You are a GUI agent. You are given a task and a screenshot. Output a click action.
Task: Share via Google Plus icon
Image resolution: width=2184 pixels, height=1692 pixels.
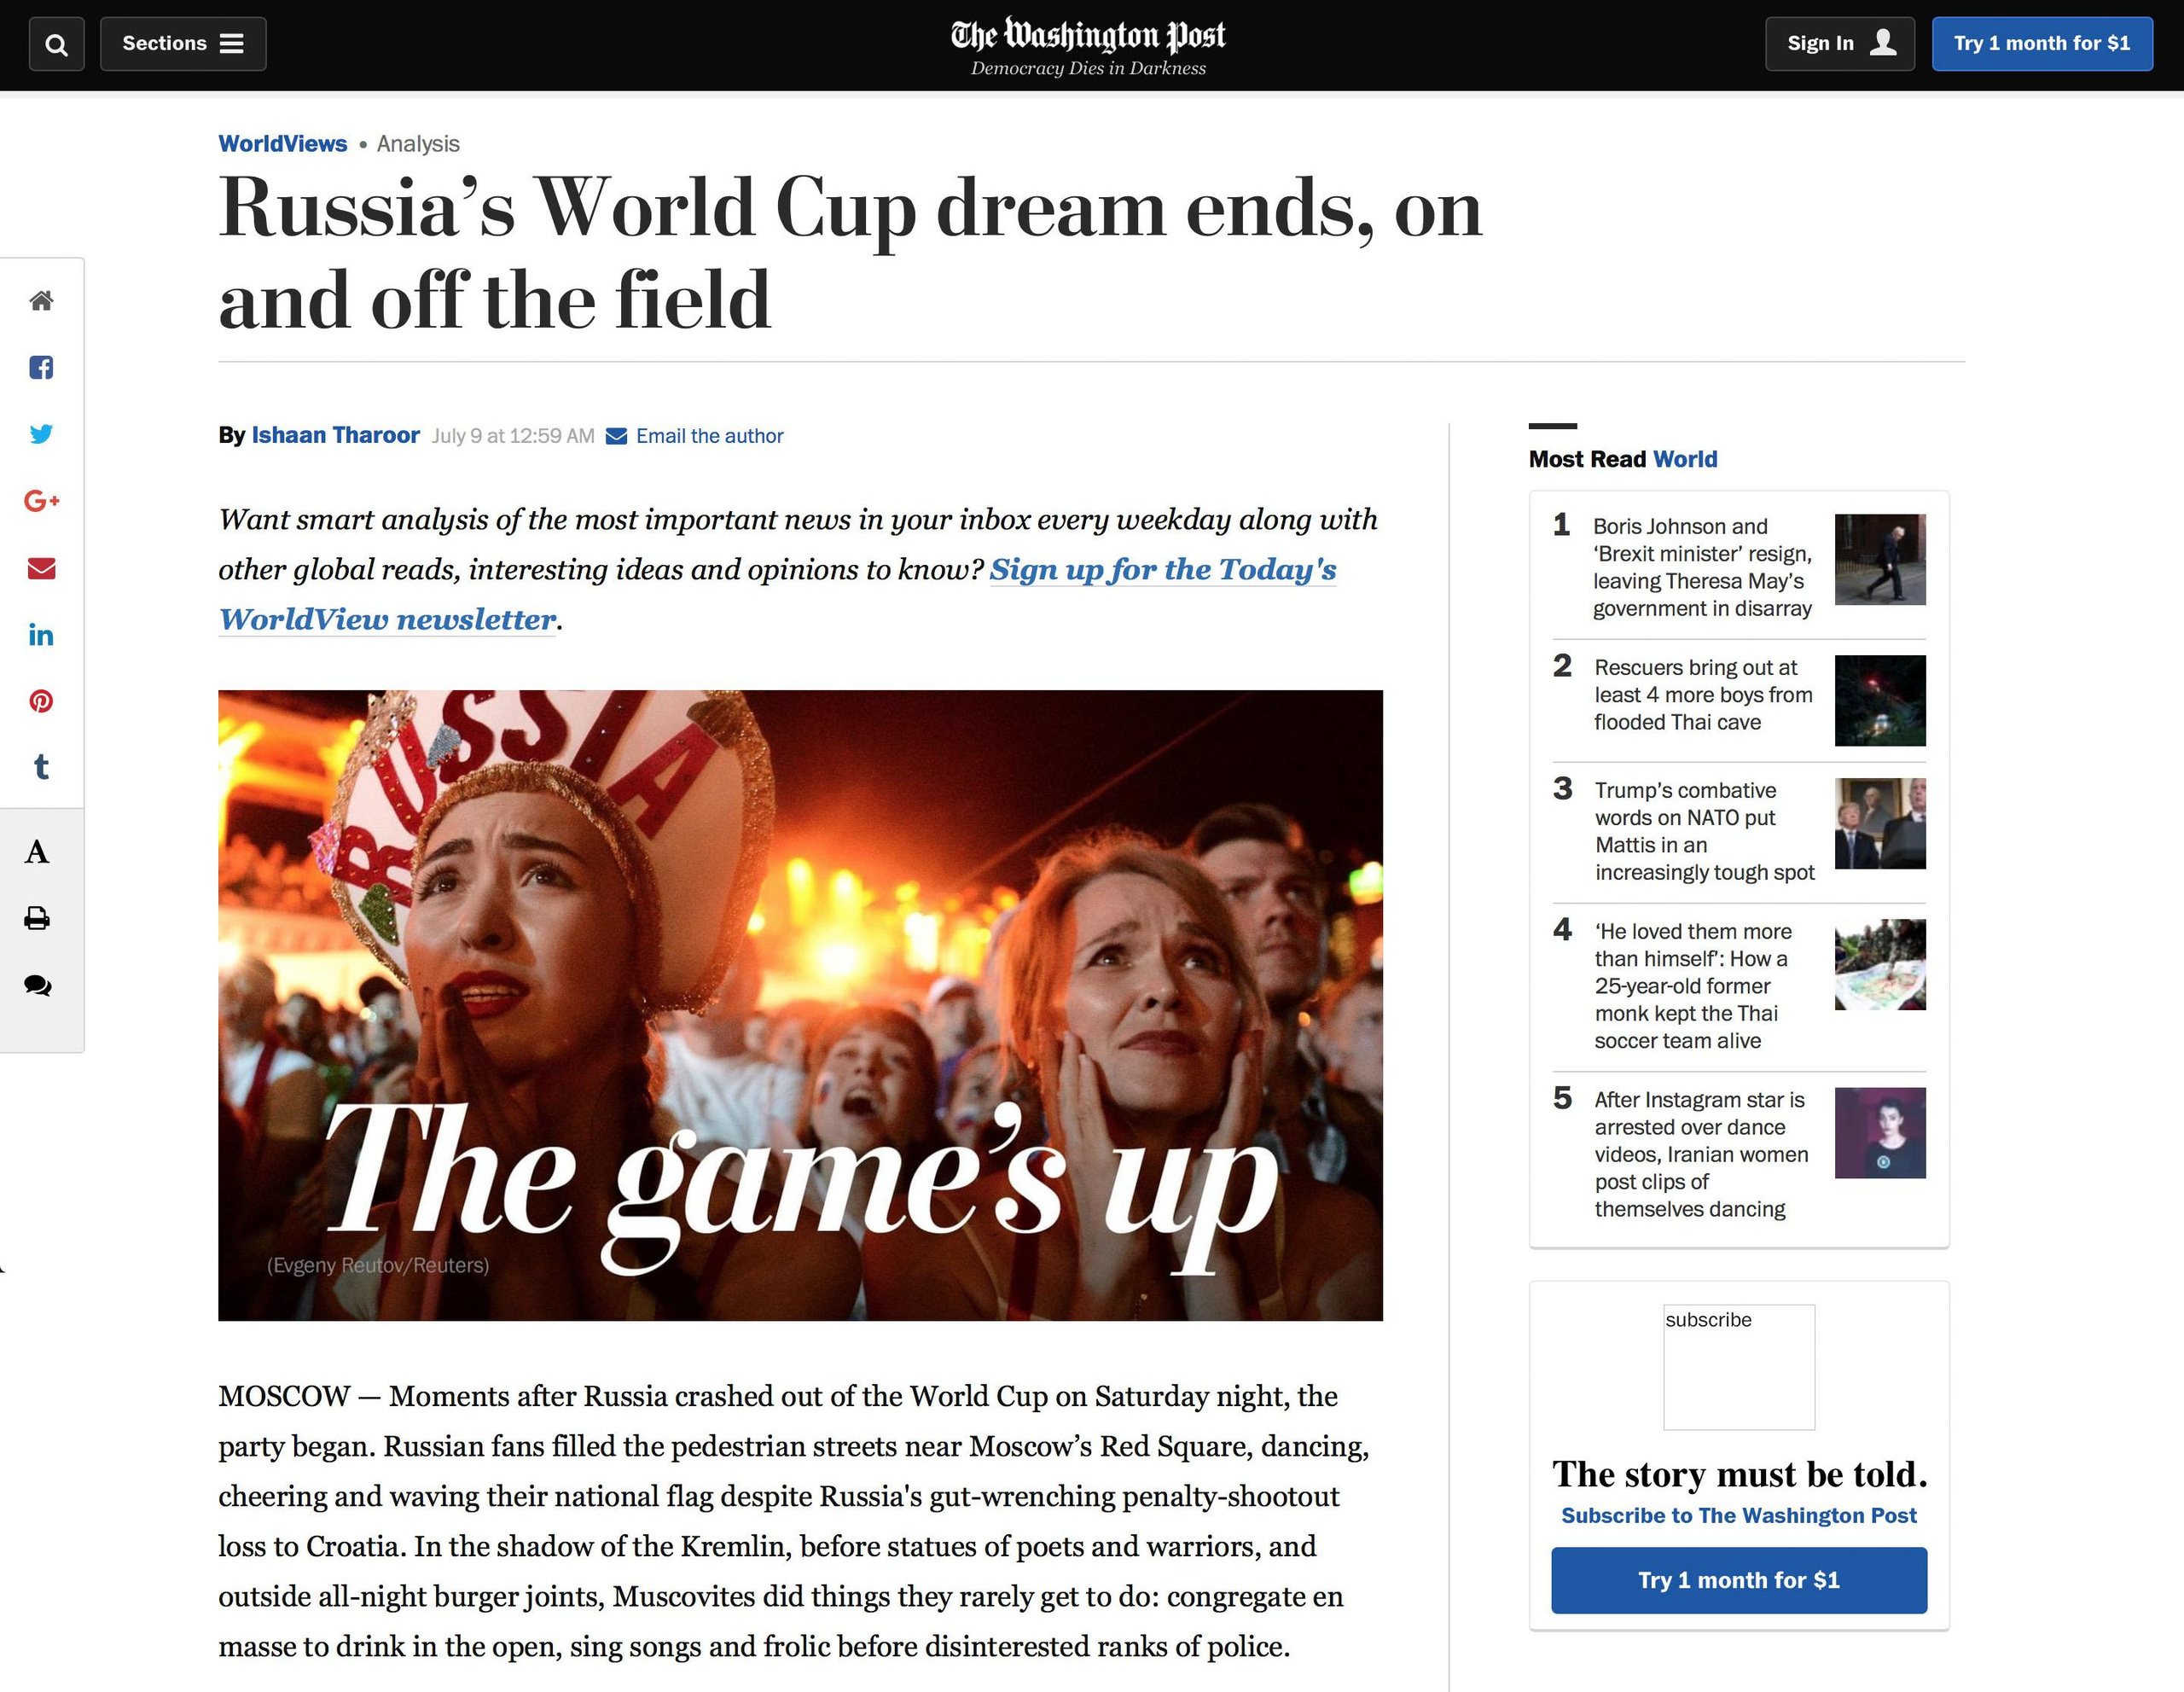point(41,501)
